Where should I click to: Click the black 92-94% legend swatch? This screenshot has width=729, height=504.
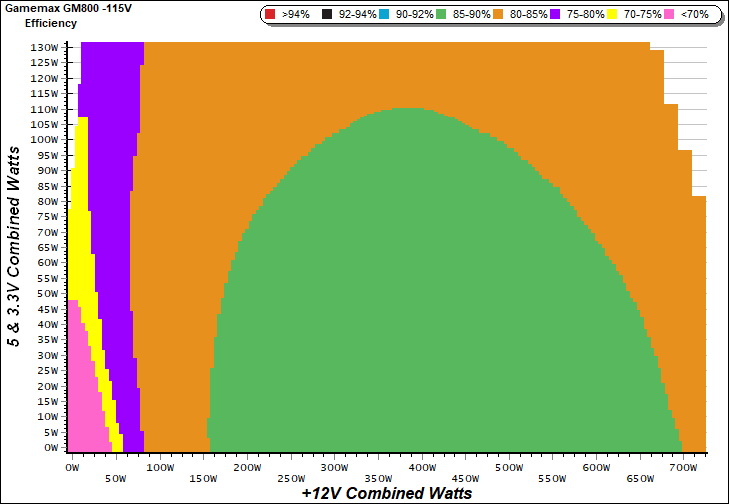327,15
